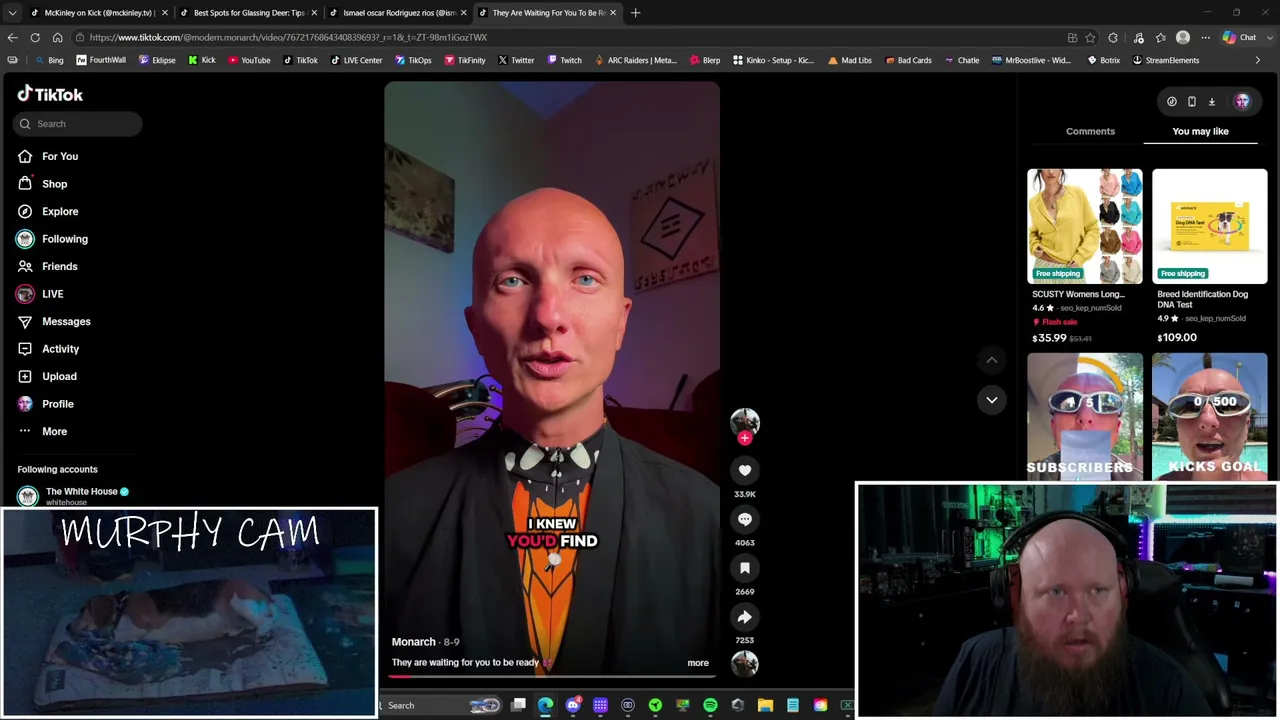This screenshot has width=1280, height=720.
Task: Go to the previous video arrow
Action: coord(992,360)
